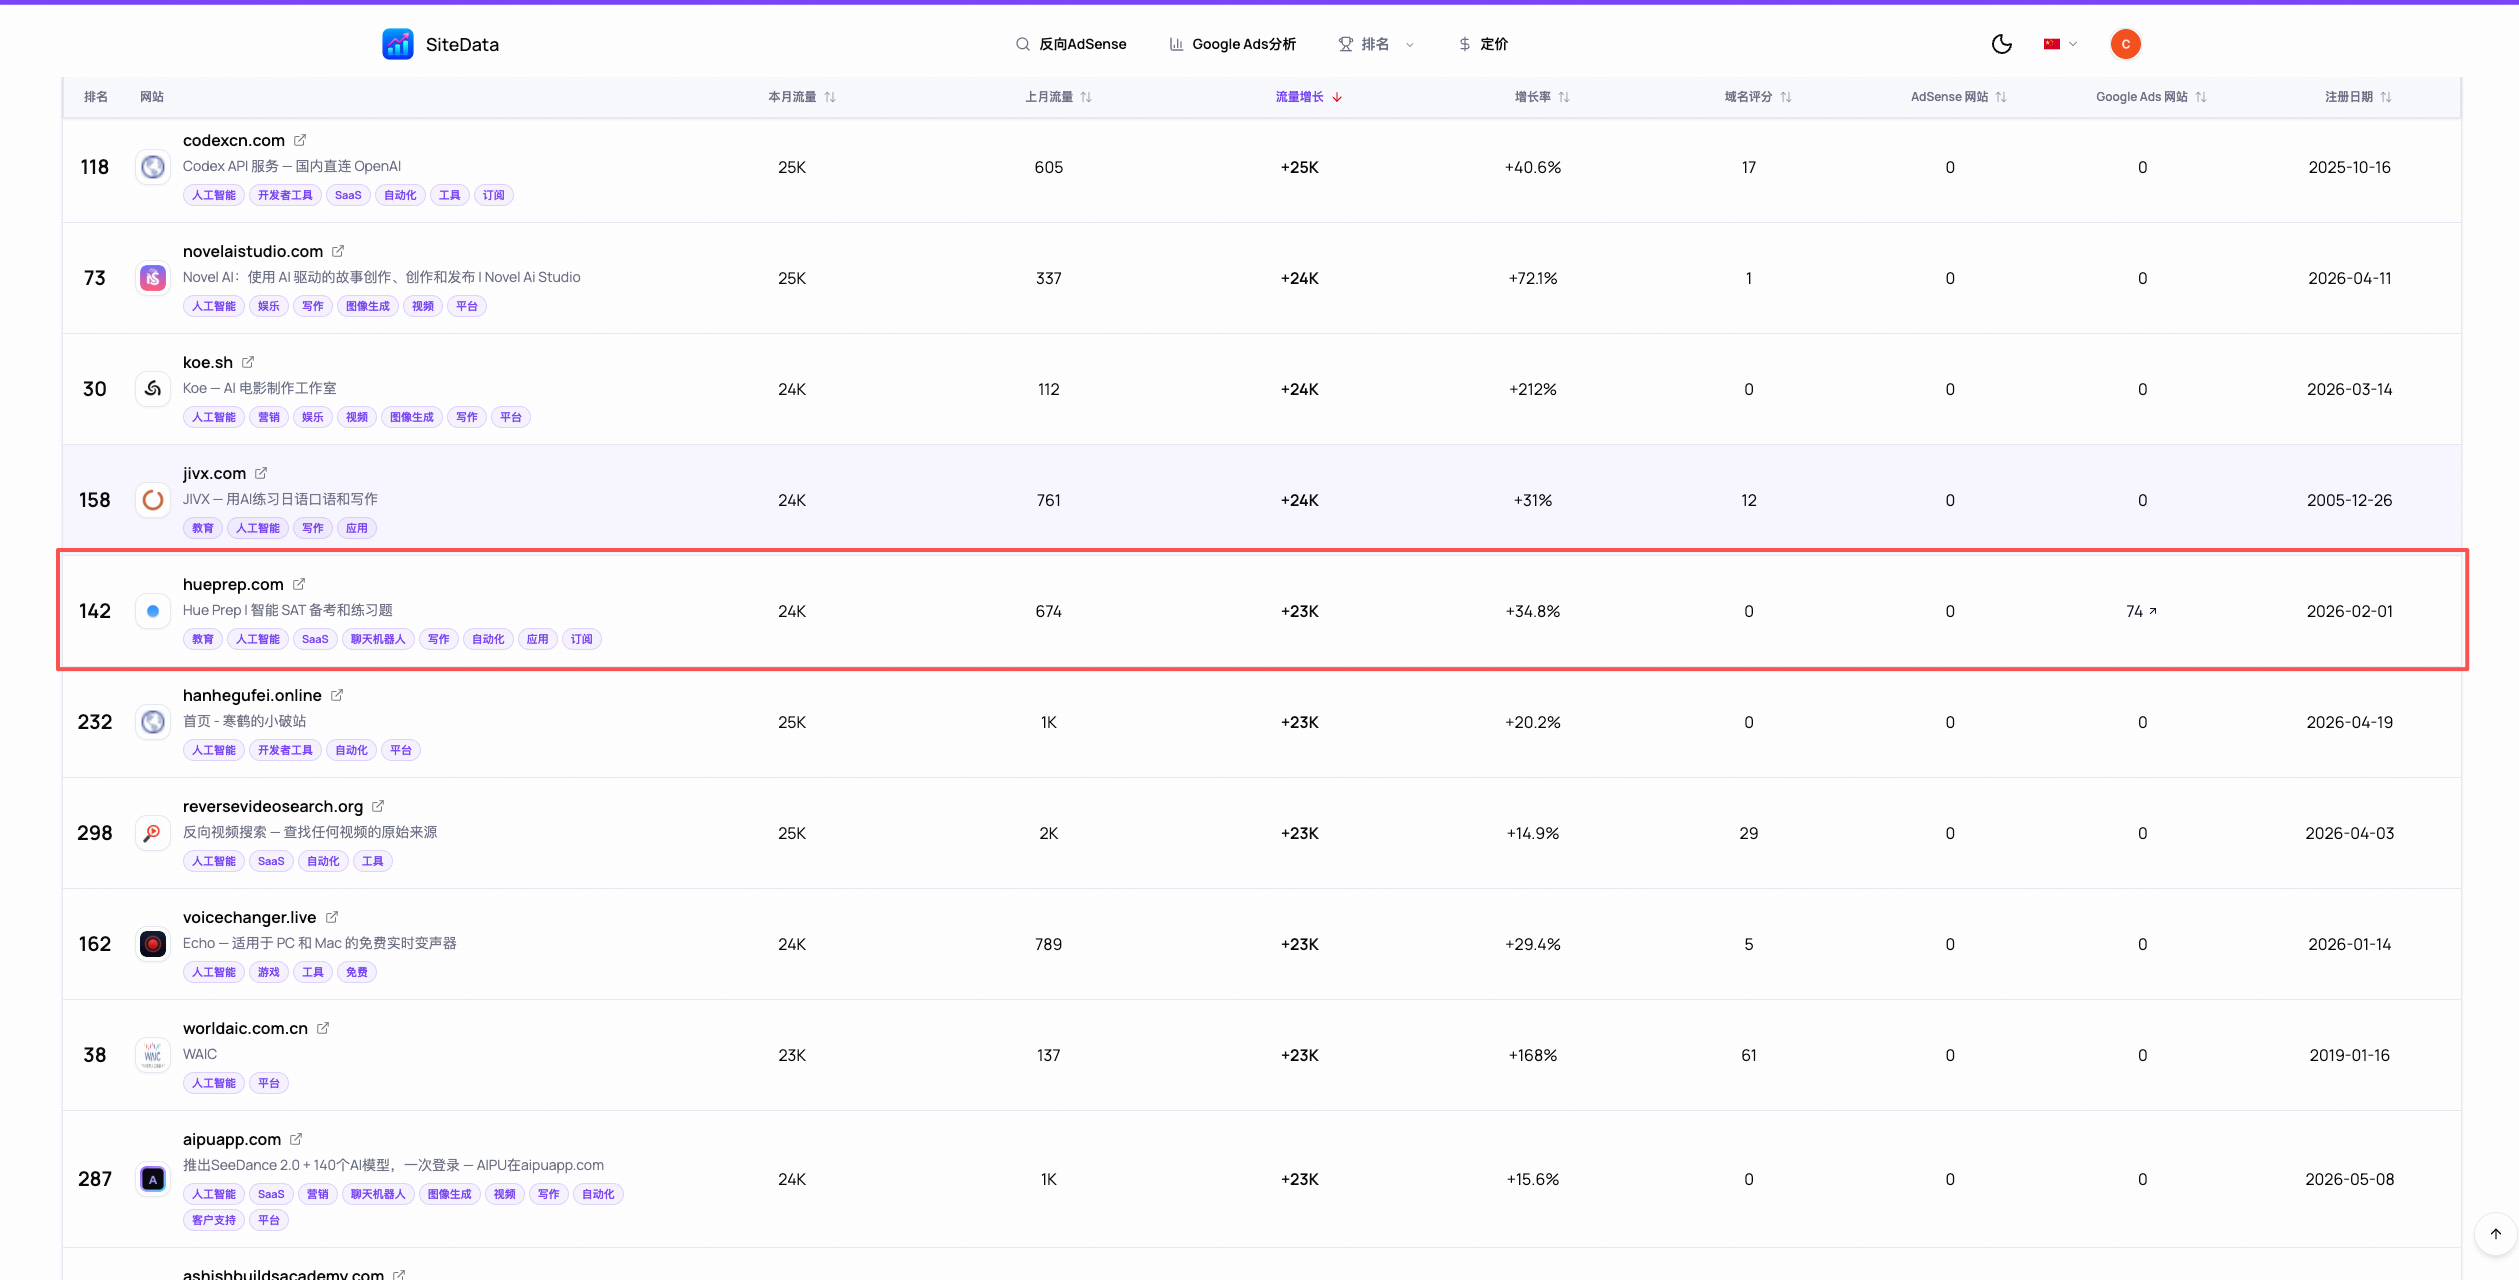Click the hanhegufei.online site favicon
The image size is (2519, 1280).
tap(153, 722)
